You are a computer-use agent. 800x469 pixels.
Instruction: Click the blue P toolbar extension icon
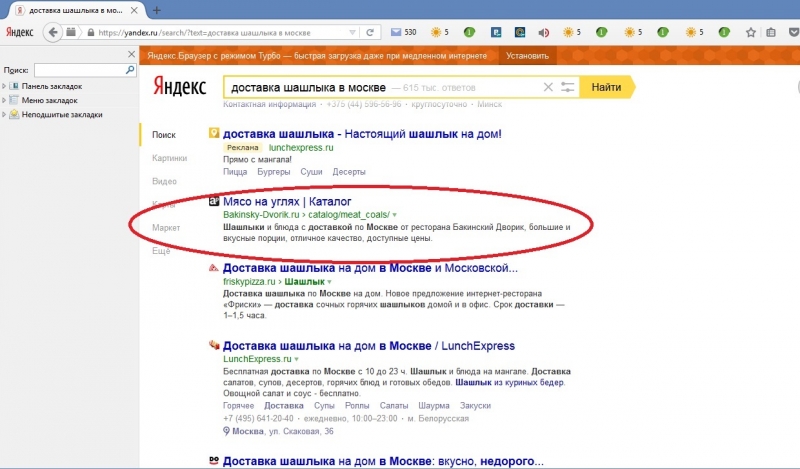pos(496,33)
